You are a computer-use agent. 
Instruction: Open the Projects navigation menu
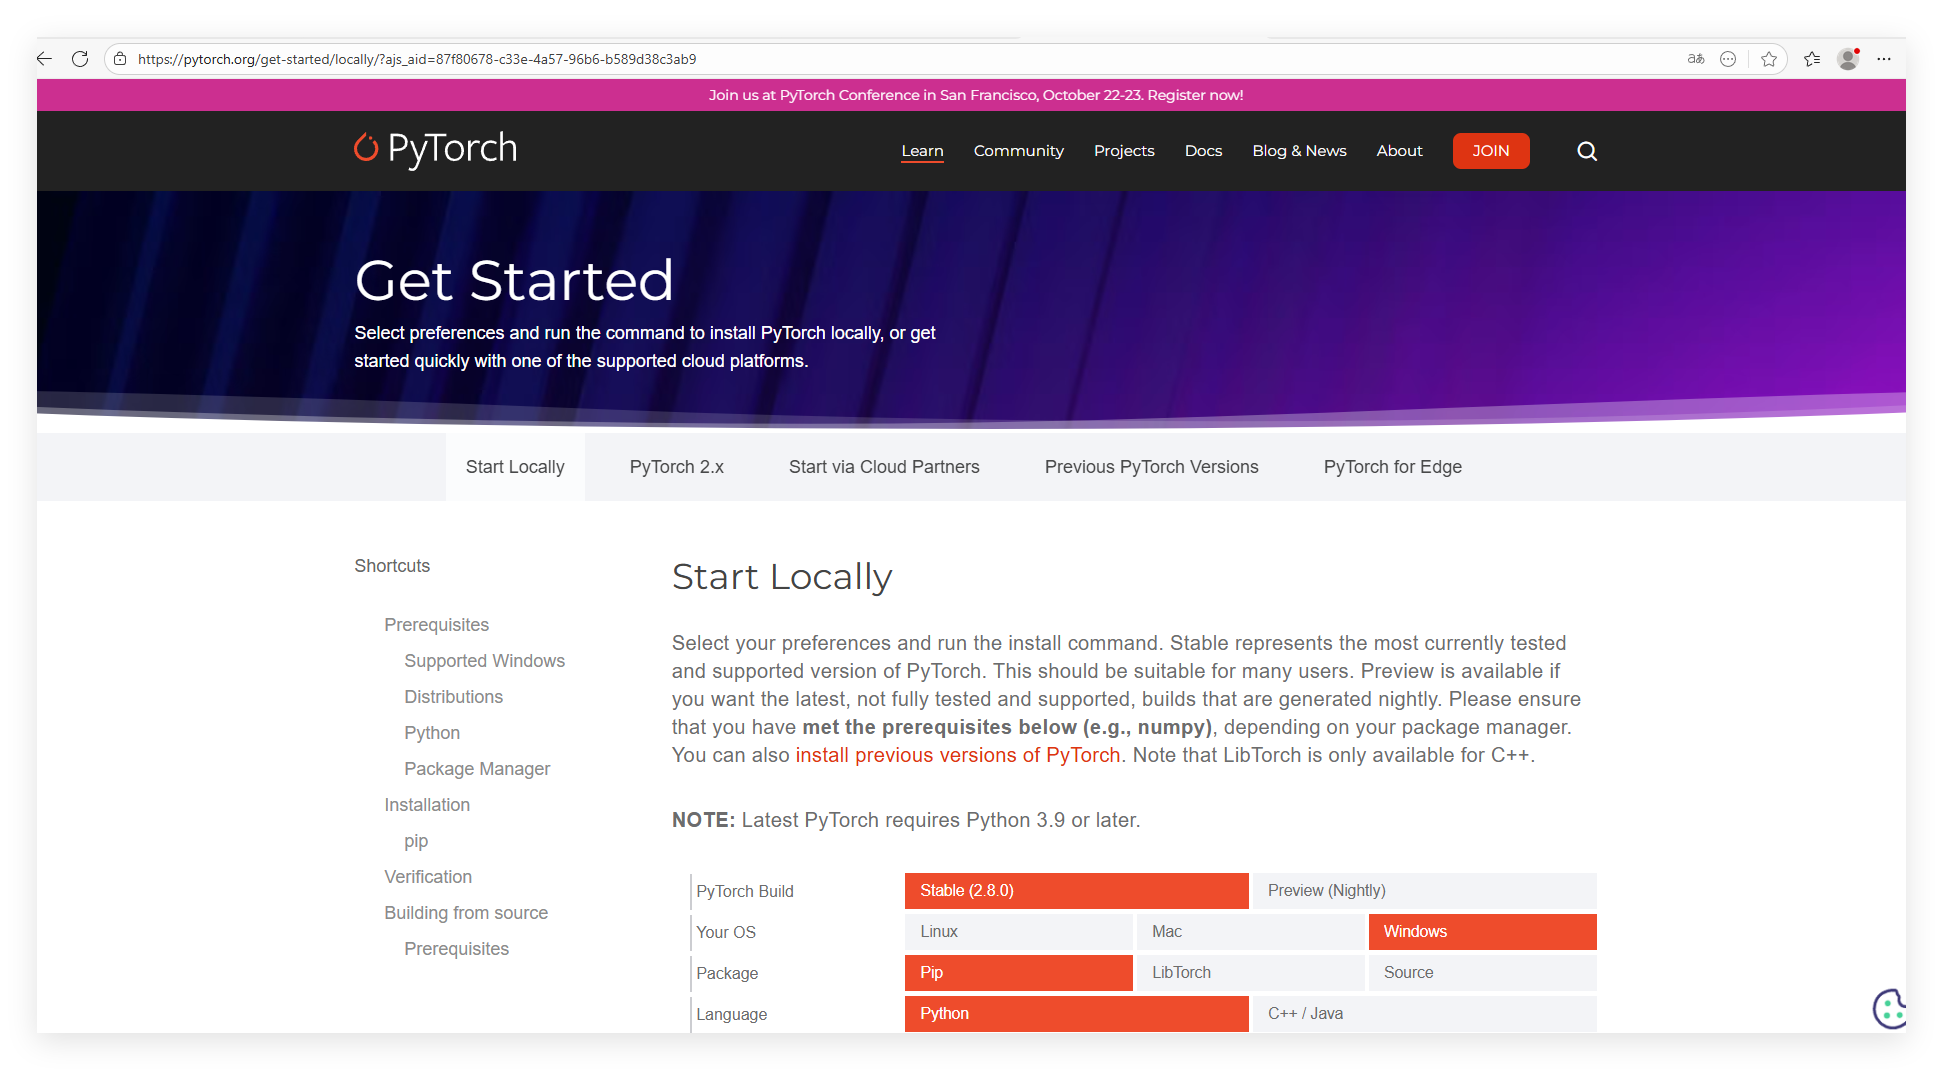click(x=1124, y=151)
